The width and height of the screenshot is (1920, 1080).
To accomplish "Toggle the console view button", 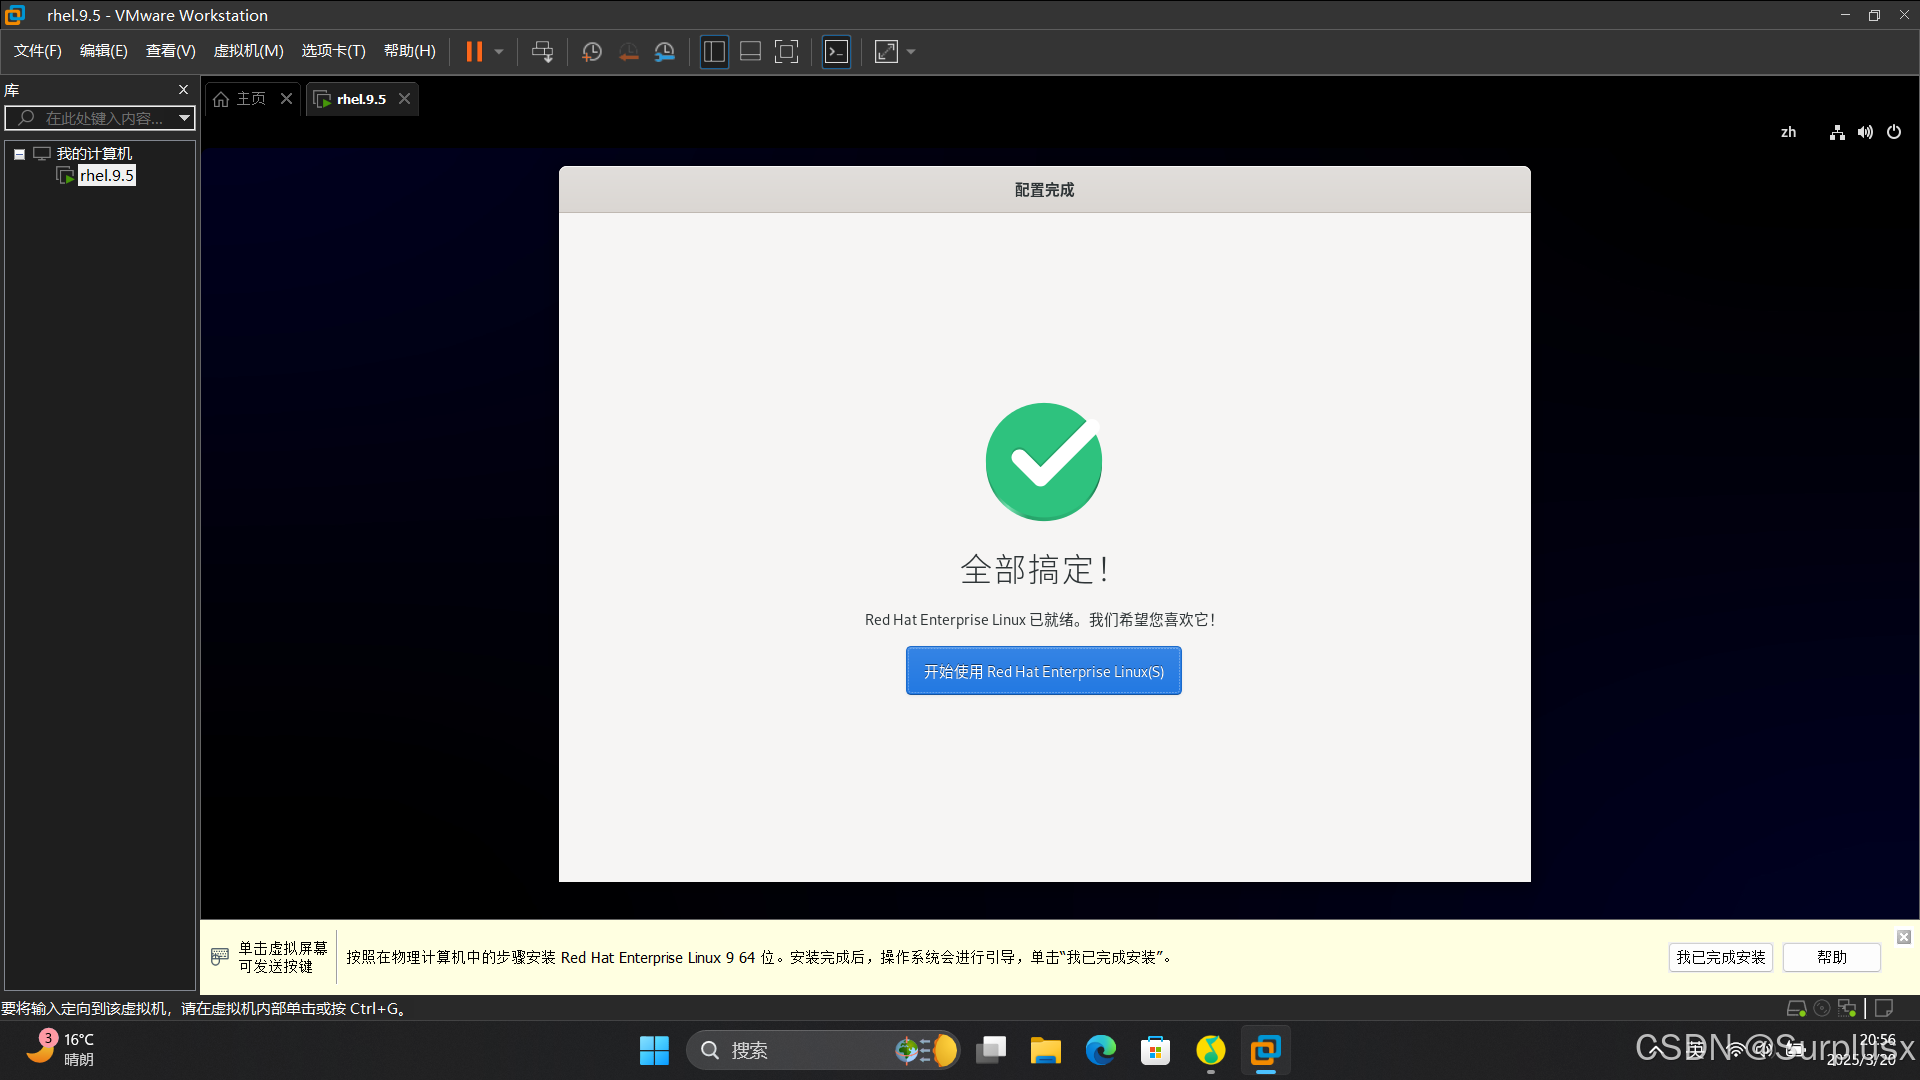I will [836, 52].
